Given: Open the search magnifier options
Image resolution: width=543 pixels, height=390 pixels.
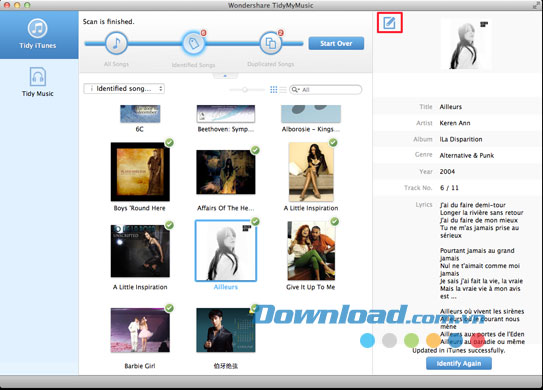Looking at the screenshot, I should [295, 90].
